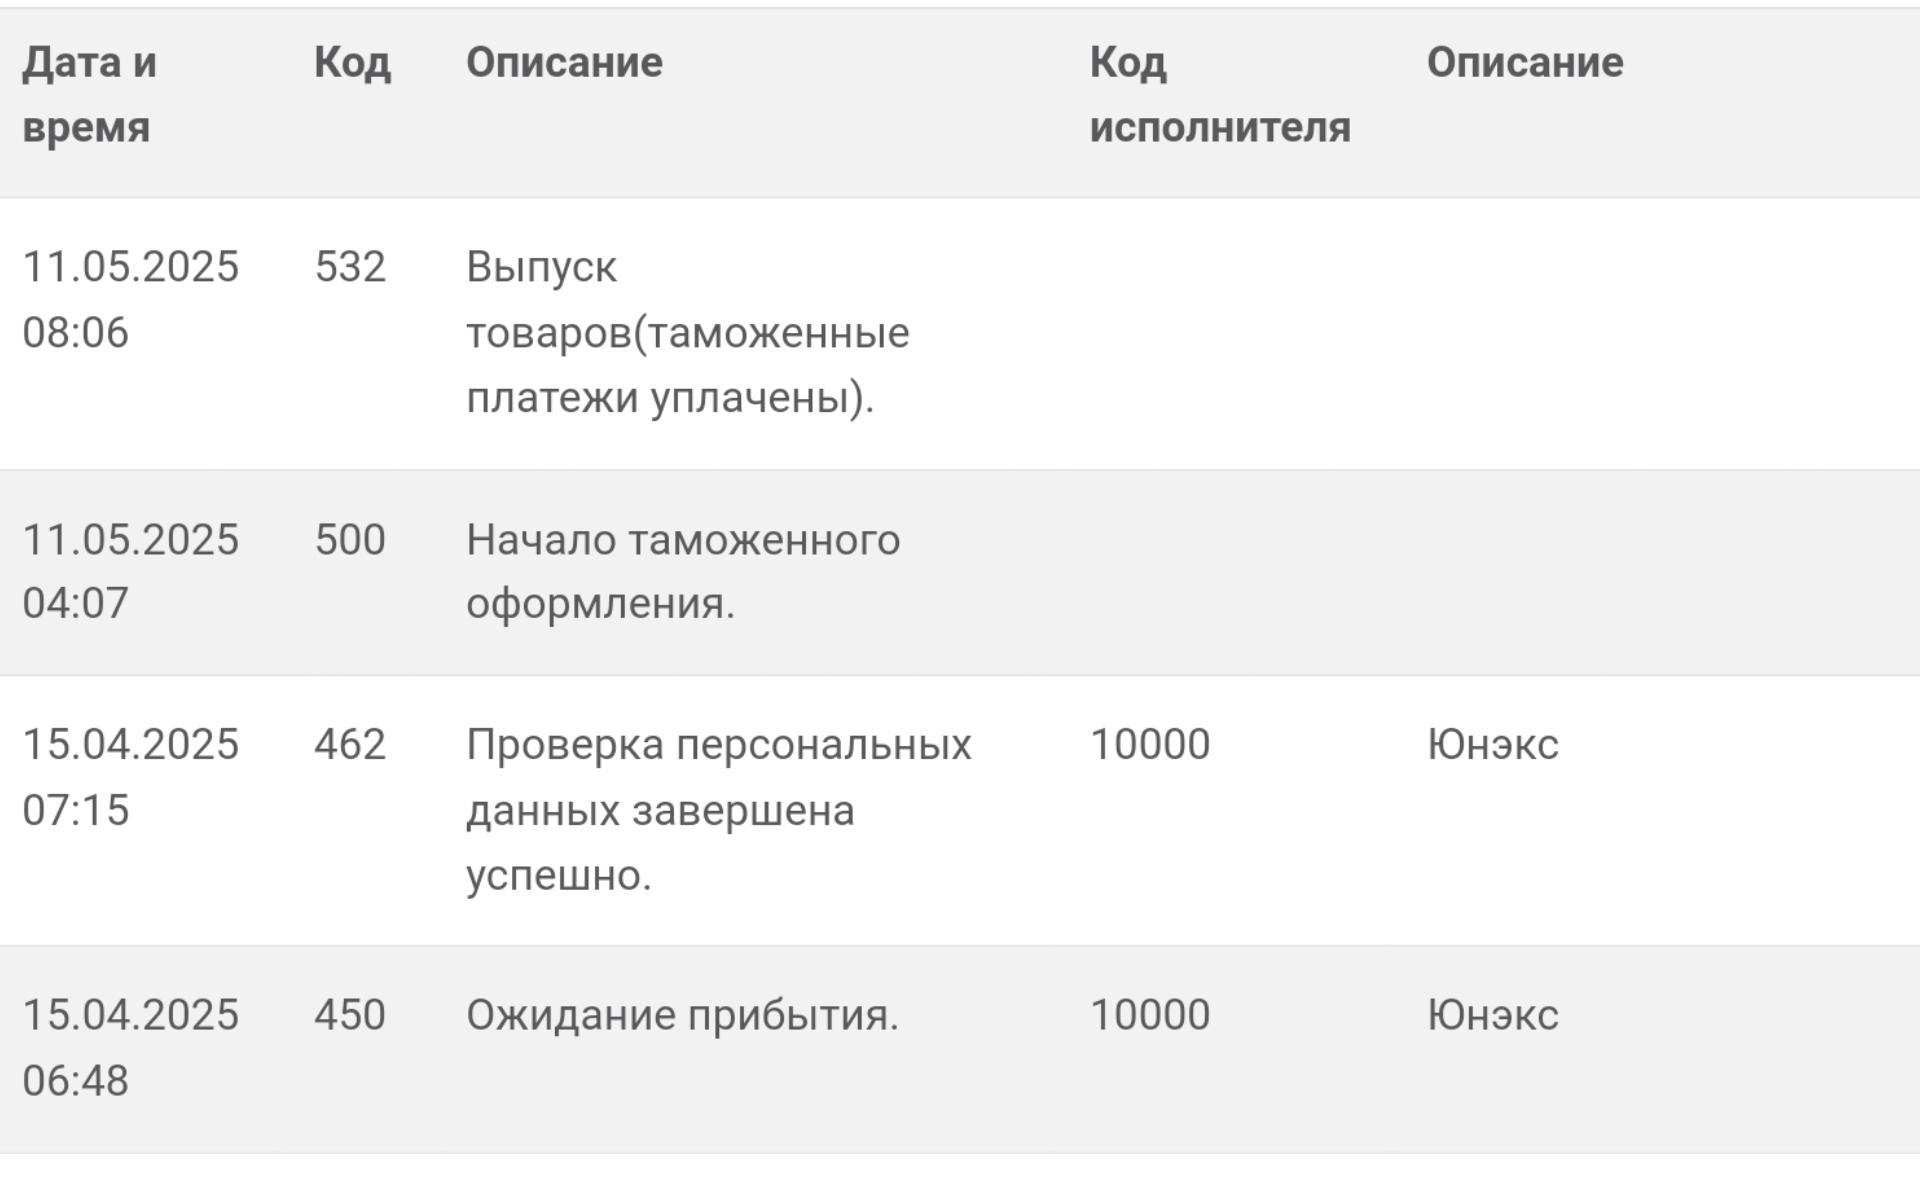Click the standalone "Код" column header
Screen dimensions: 1920x1200
352,63
